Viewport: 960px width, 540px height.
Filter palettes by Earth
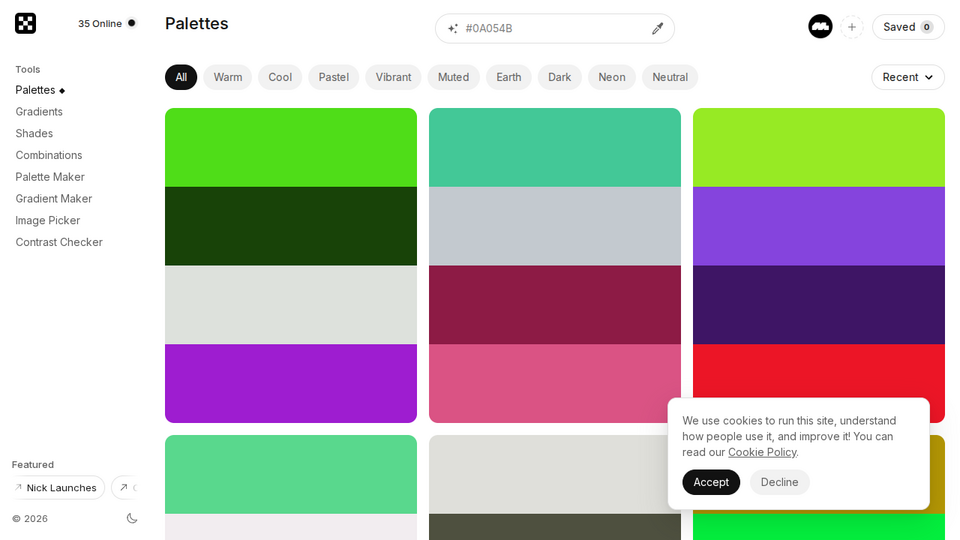(x=508, y=77)
